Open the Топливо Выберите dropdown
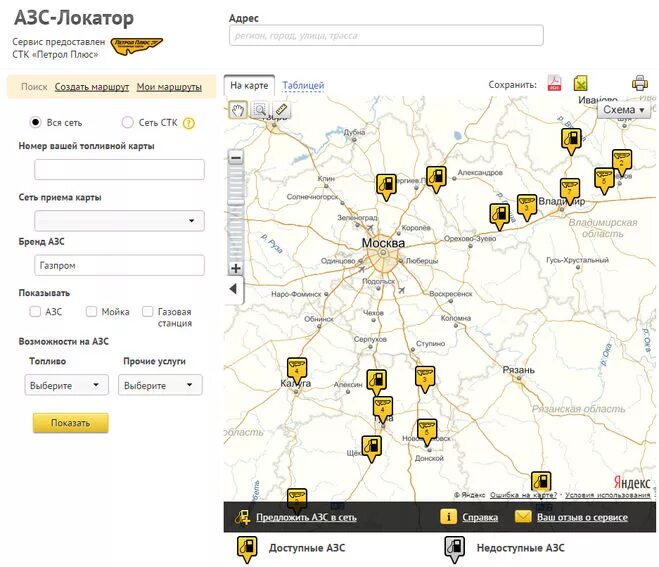 click(66, 385)
